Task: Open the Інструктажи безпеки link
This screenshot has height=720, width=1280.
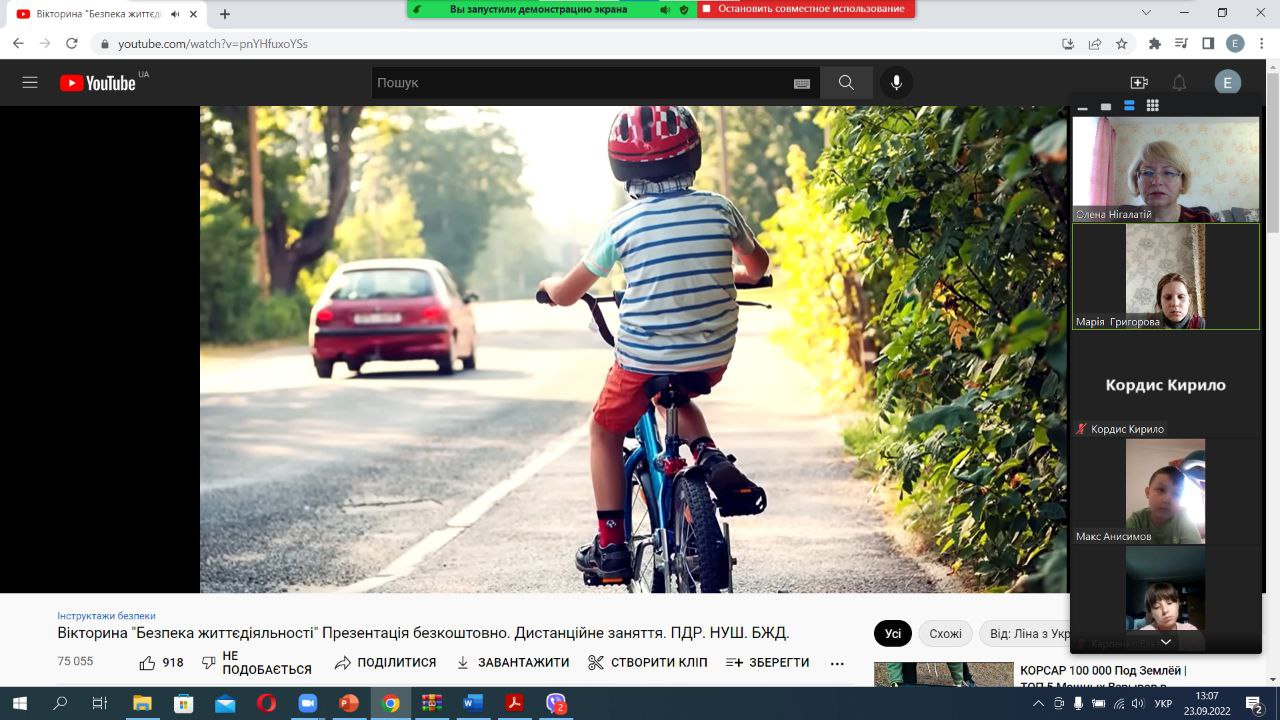Action: click(106, 616)
